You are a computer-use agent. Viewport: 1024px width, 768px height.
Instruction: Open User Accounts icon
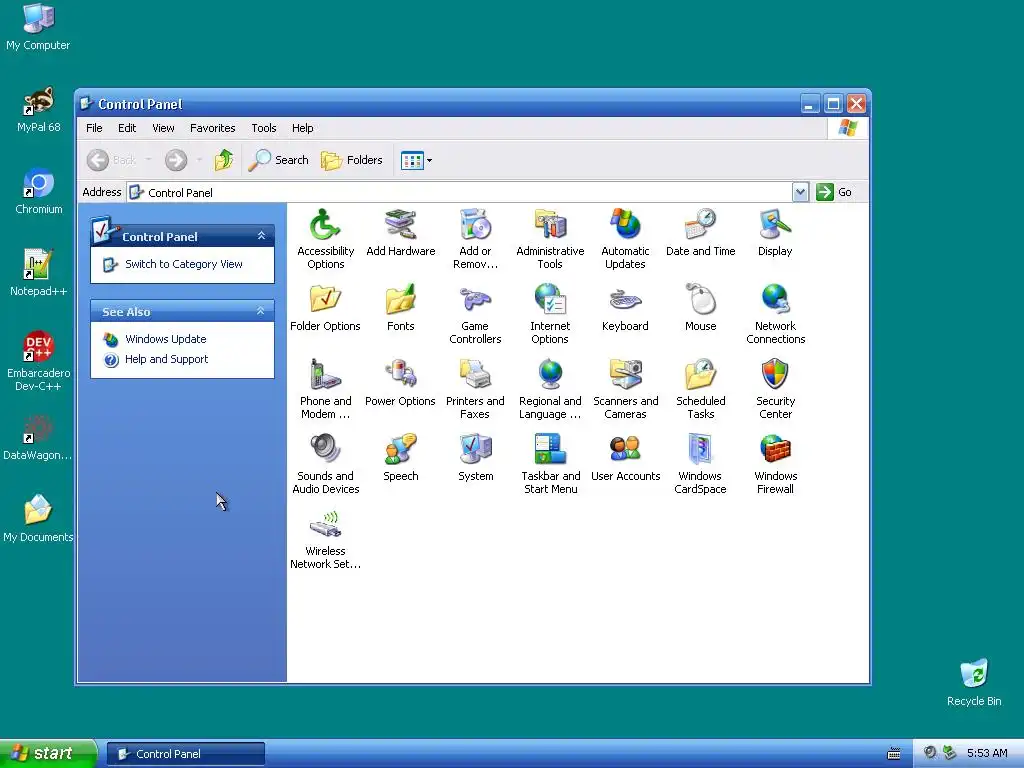(x=625, y=457)
